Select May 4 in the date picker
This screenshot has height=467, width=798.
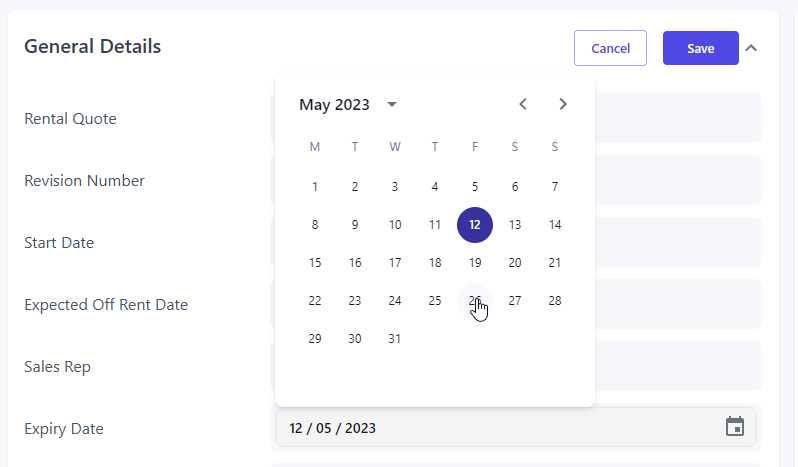click(x=435, y=187)
